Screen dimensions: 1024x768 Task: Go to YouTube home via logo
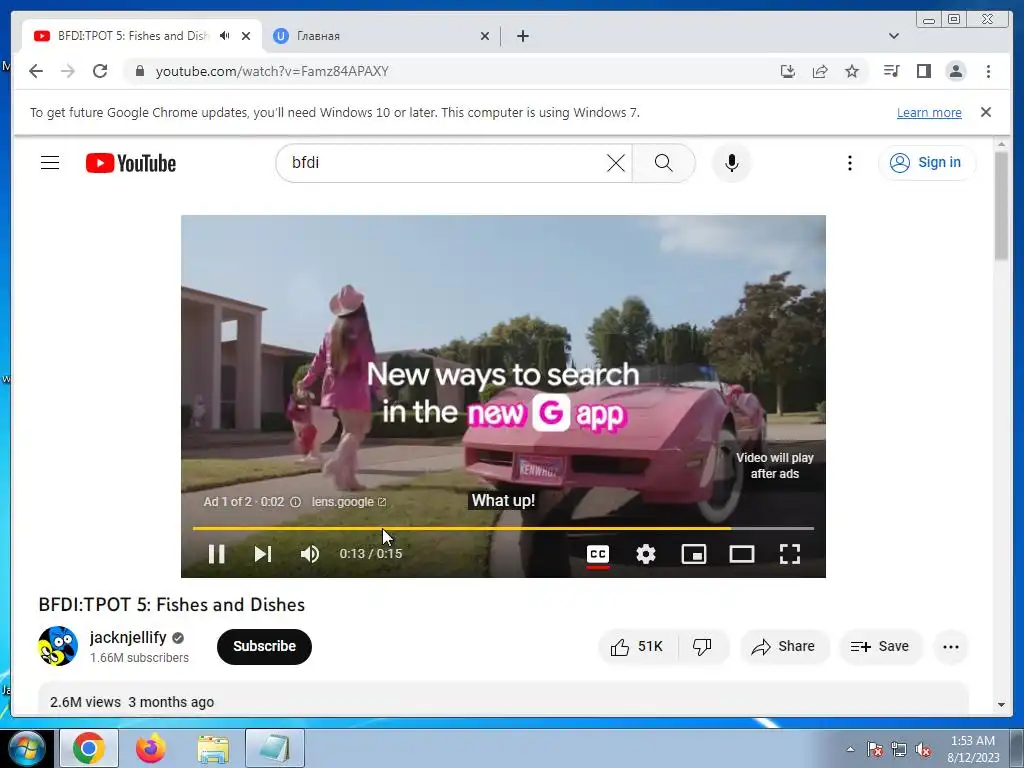pos(131,163)
